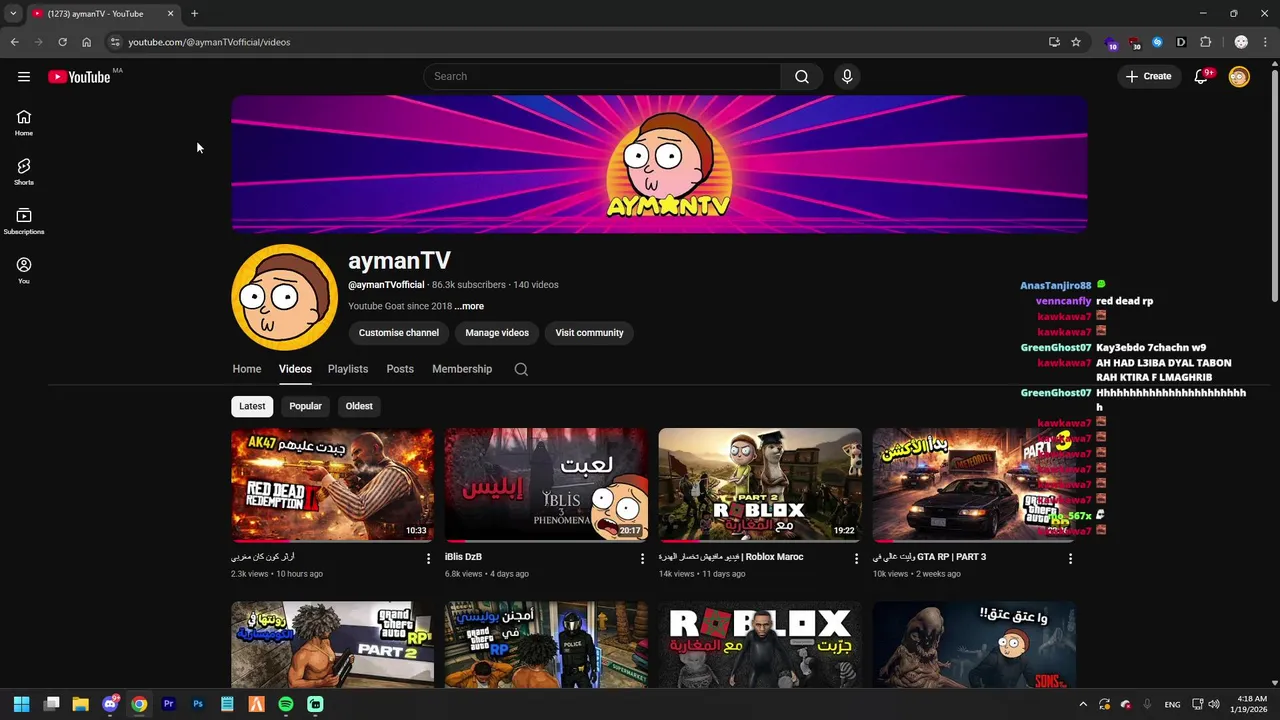Open the iBlis DzB video title
The image size is (1280, 720).
pos(463,557)
